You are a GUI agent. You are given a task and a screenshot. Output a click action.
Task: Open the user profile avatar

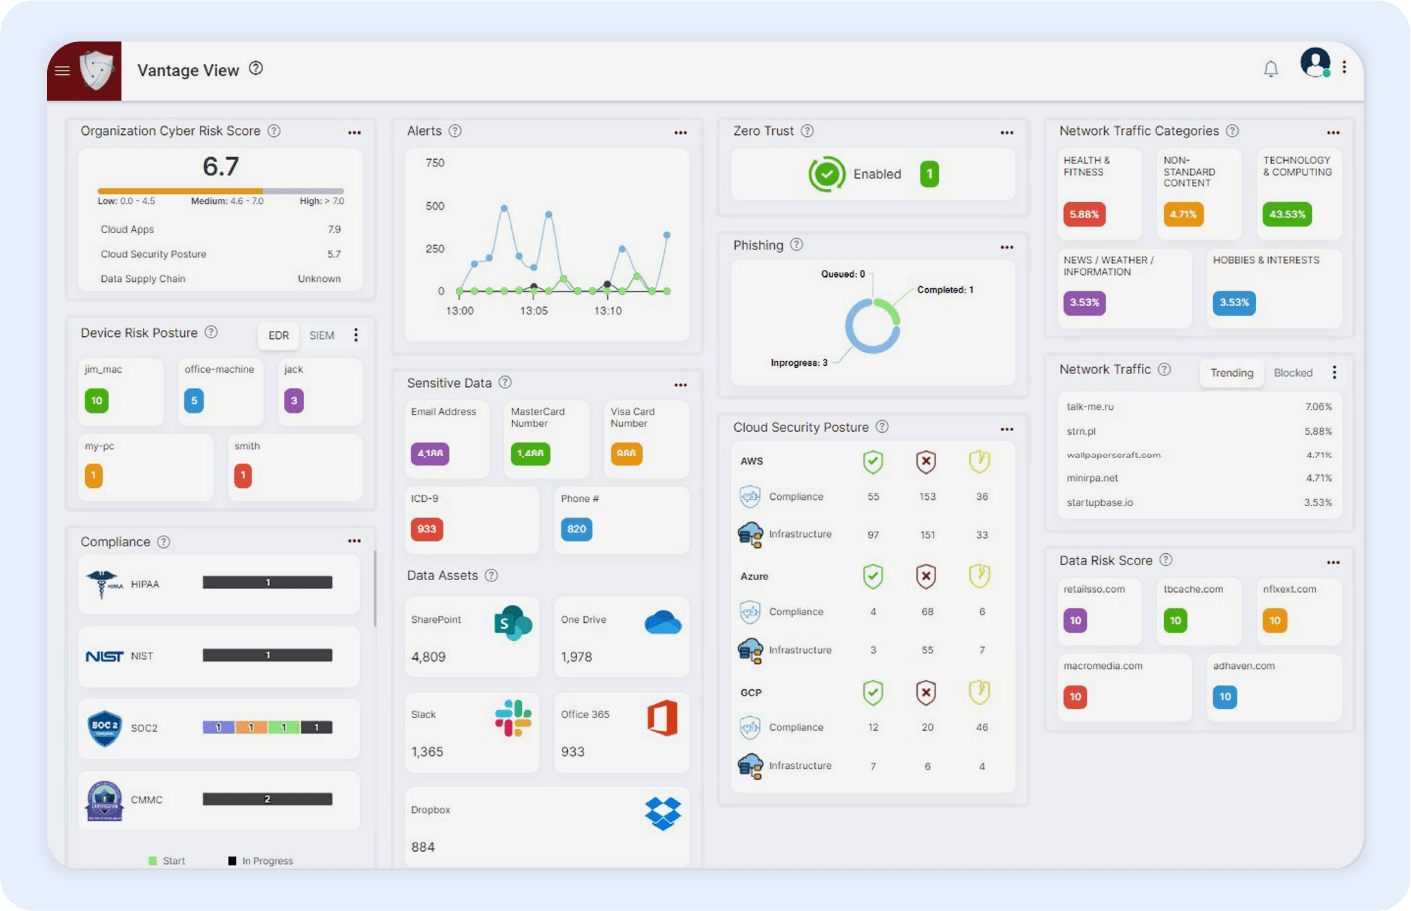1315,63
